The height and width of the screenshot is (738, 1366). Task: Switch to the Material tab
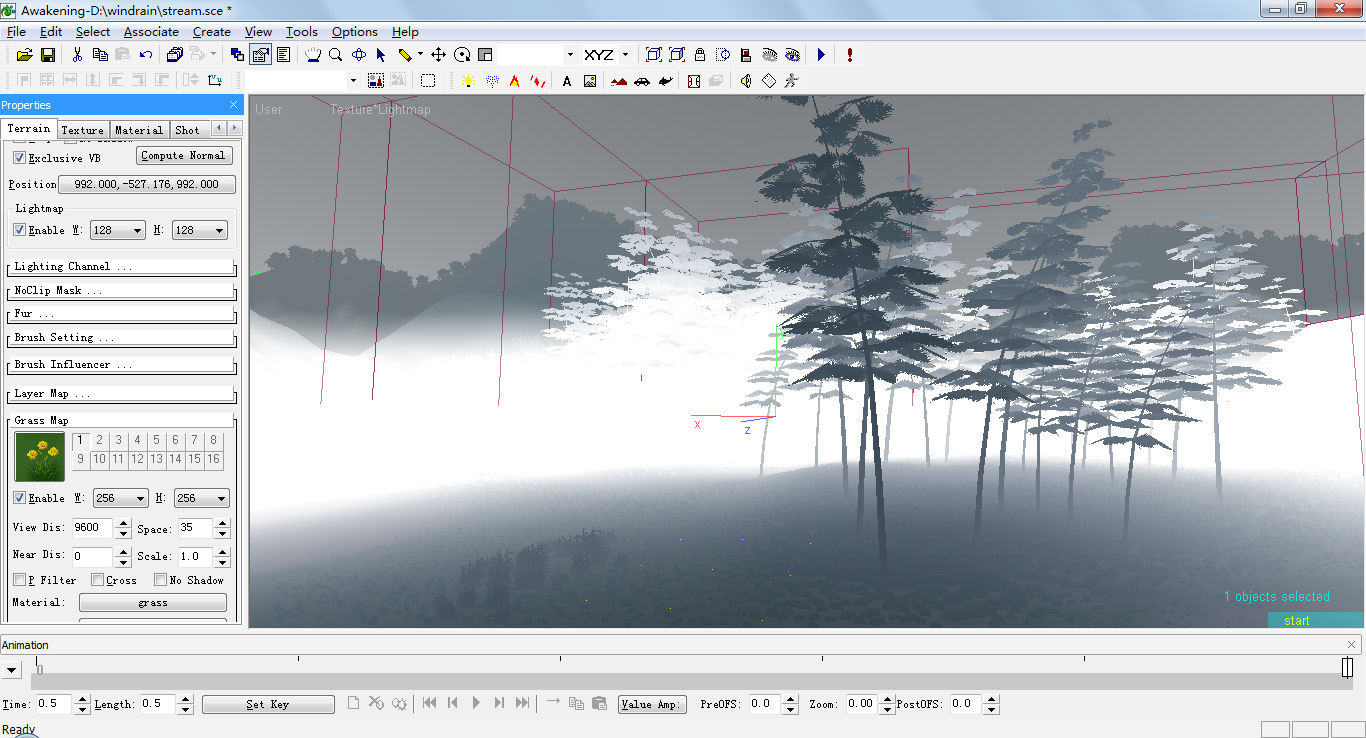138,129
